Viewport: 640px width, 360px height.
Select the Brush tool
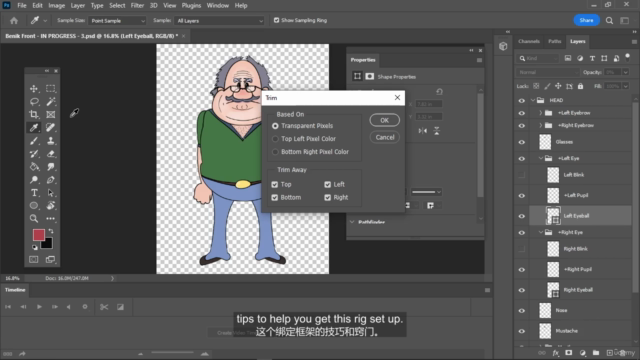point(34,141)
